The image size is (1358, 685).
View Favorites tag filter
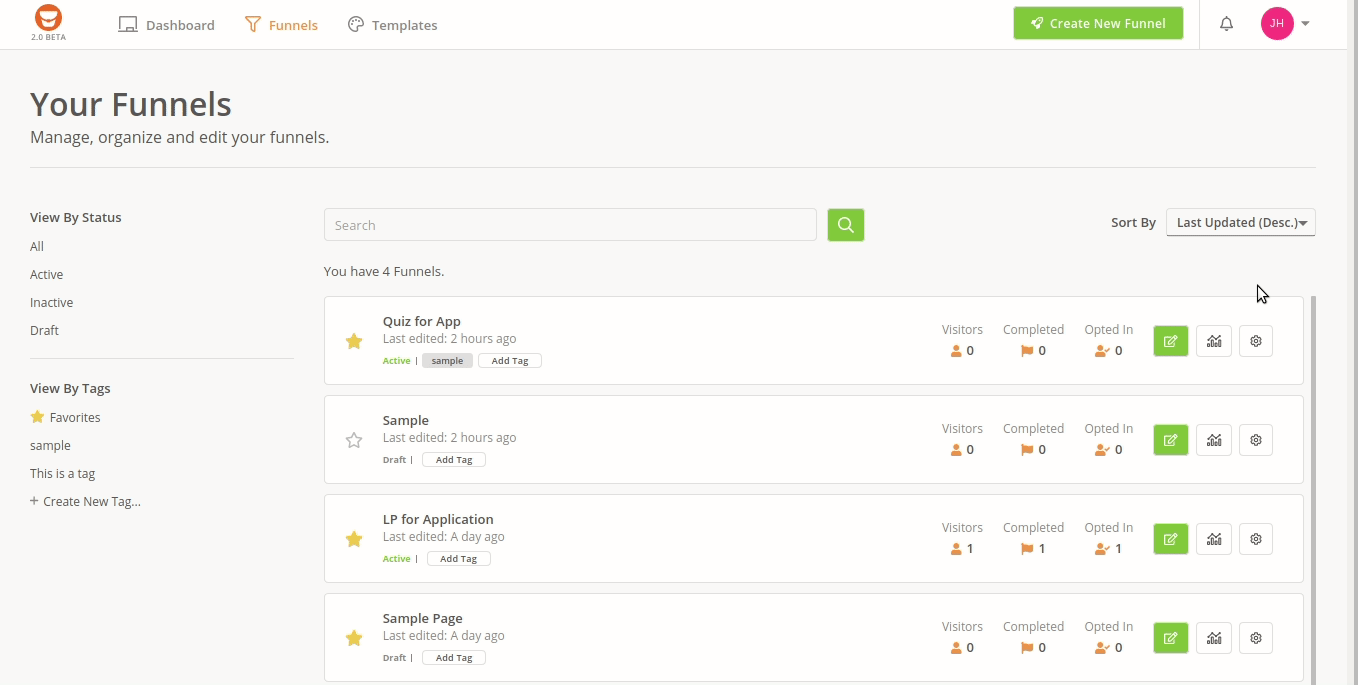pyautogui.click(x=66, y=417)
